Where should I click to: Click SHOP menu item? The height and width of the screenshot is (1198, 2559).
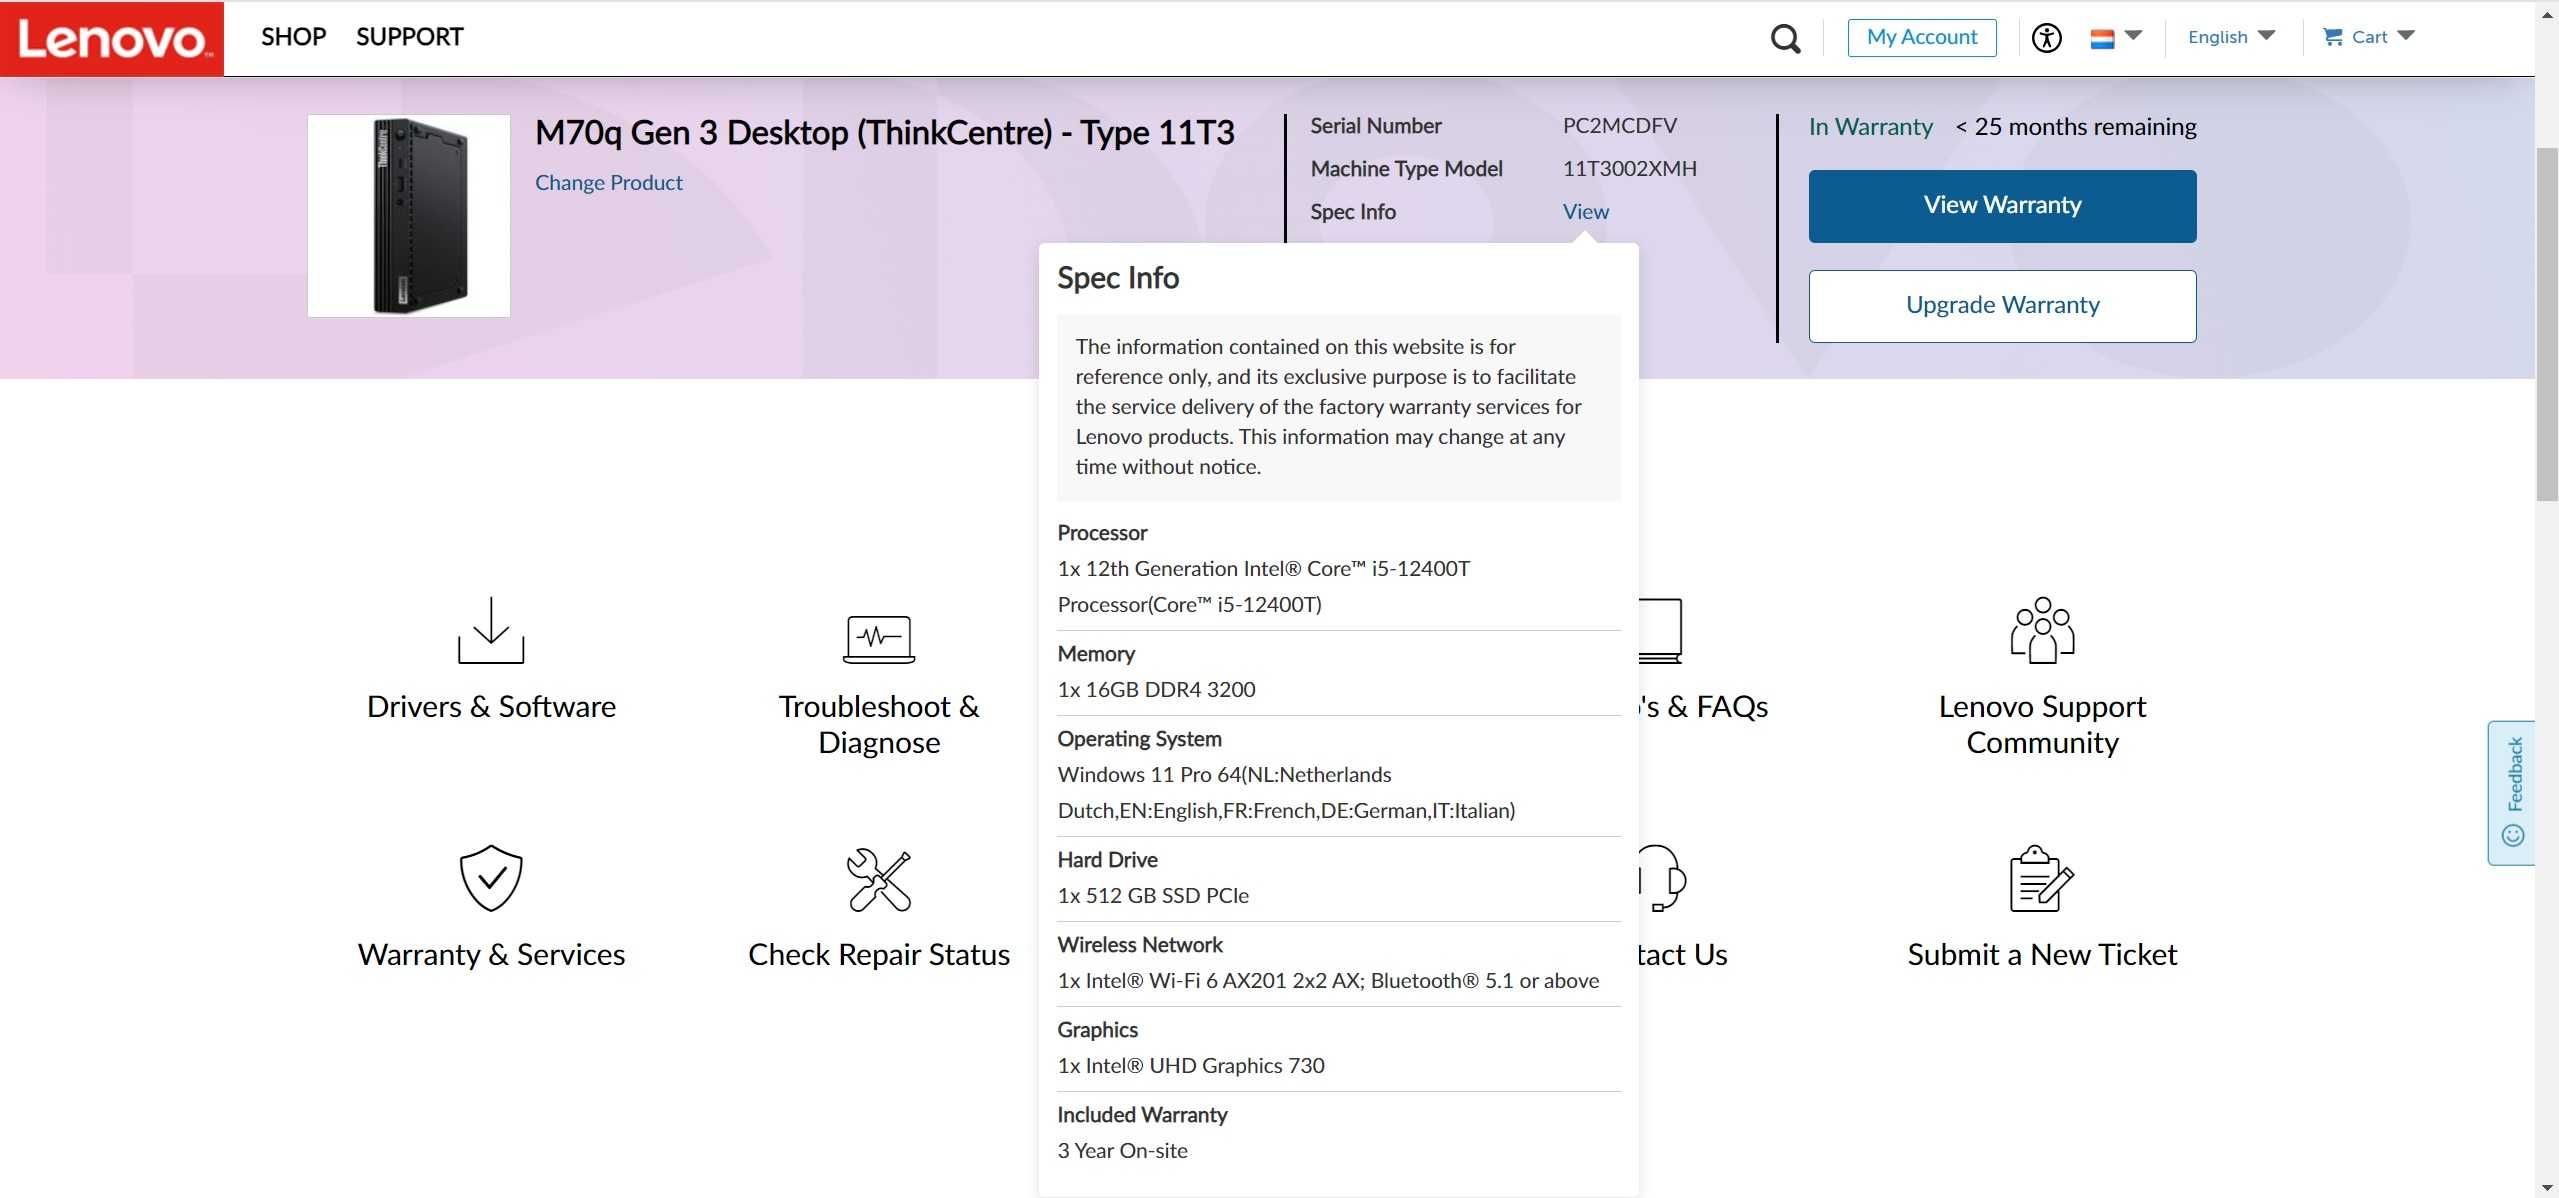pyautogui.click(x=292, y=36)
